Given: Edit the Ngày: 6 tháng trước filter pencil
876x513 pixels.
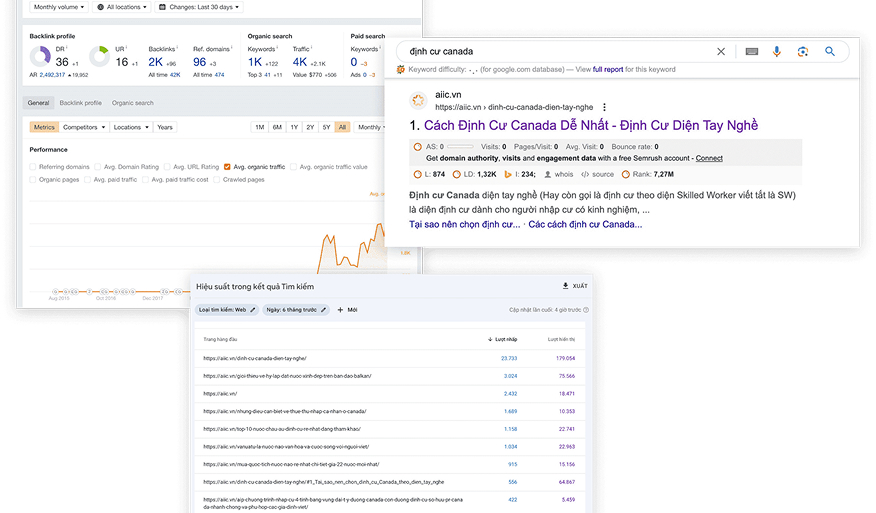Looking at the screenshot, I should click(323, 310).
